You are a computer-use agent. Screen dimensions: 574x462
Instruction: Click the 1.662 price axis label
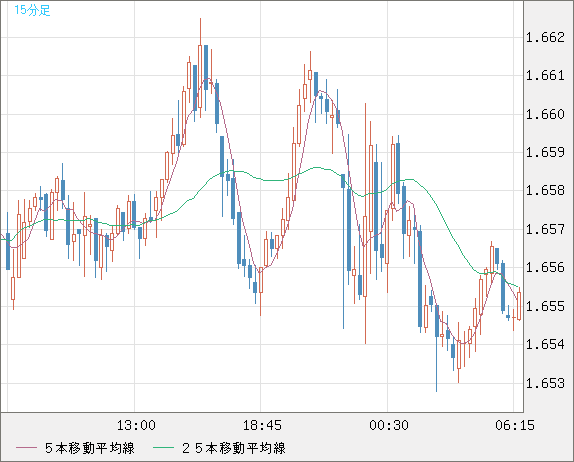[545, 37]
